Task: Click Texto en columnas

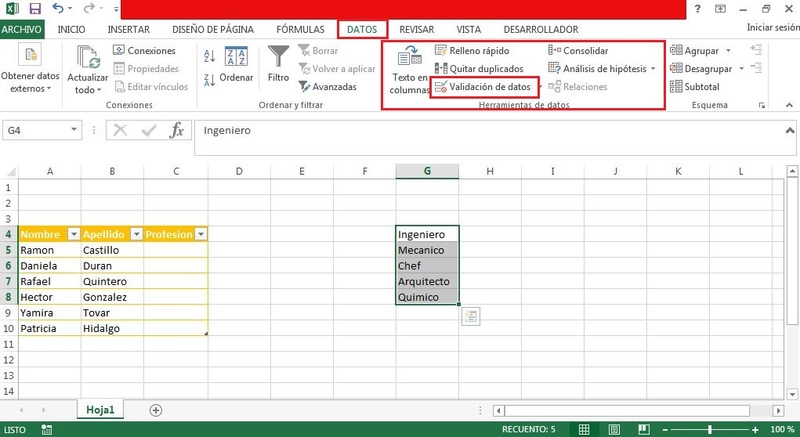Action: pos(409,70)
